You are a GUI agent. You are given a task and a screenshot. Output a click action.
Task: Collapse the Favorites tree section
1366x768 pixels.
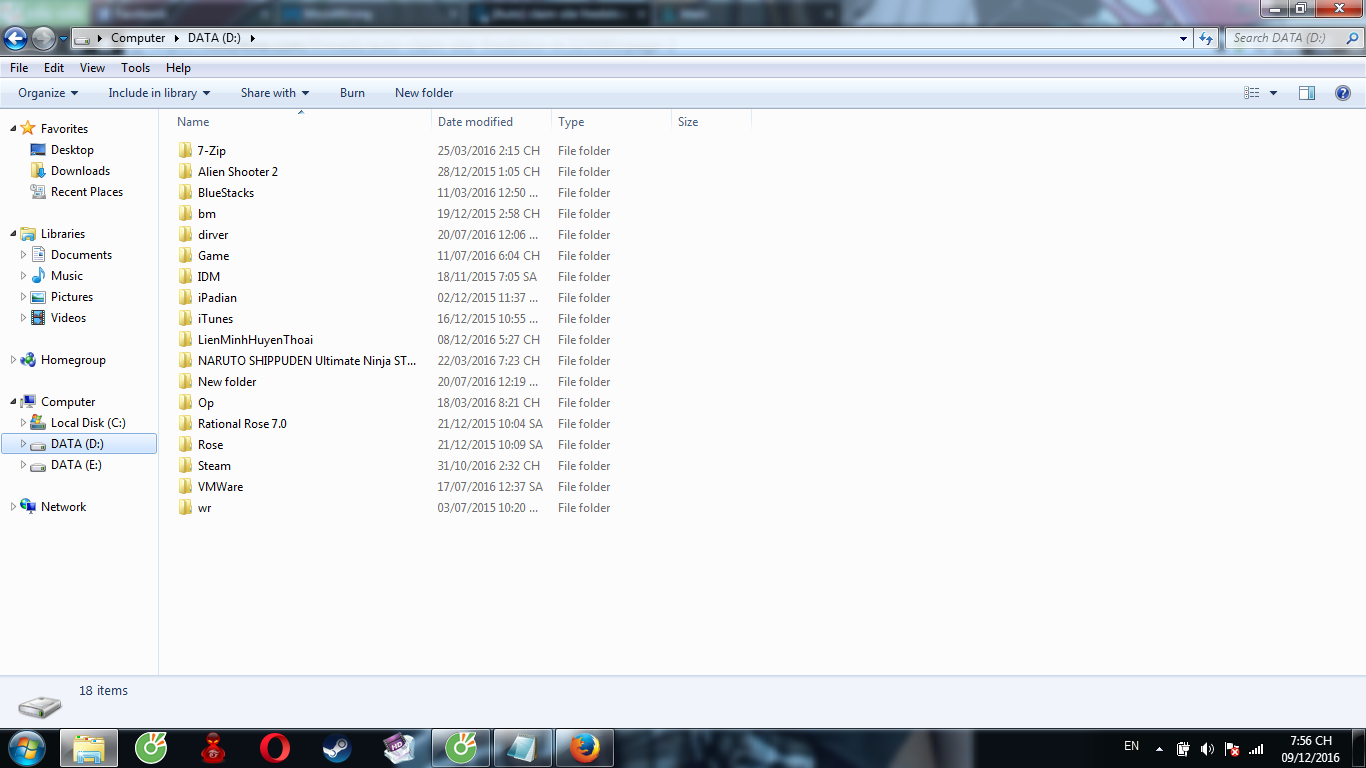click(x=13, y=129)
